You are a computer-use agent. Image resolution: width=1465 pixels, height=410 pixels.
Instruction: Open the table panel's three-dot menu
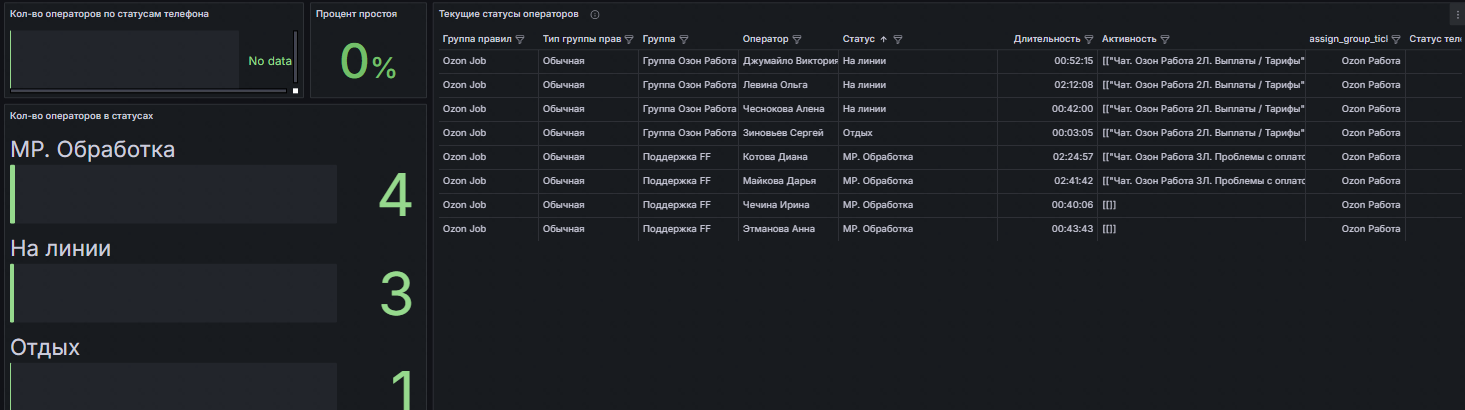[x=1457, y=14]
